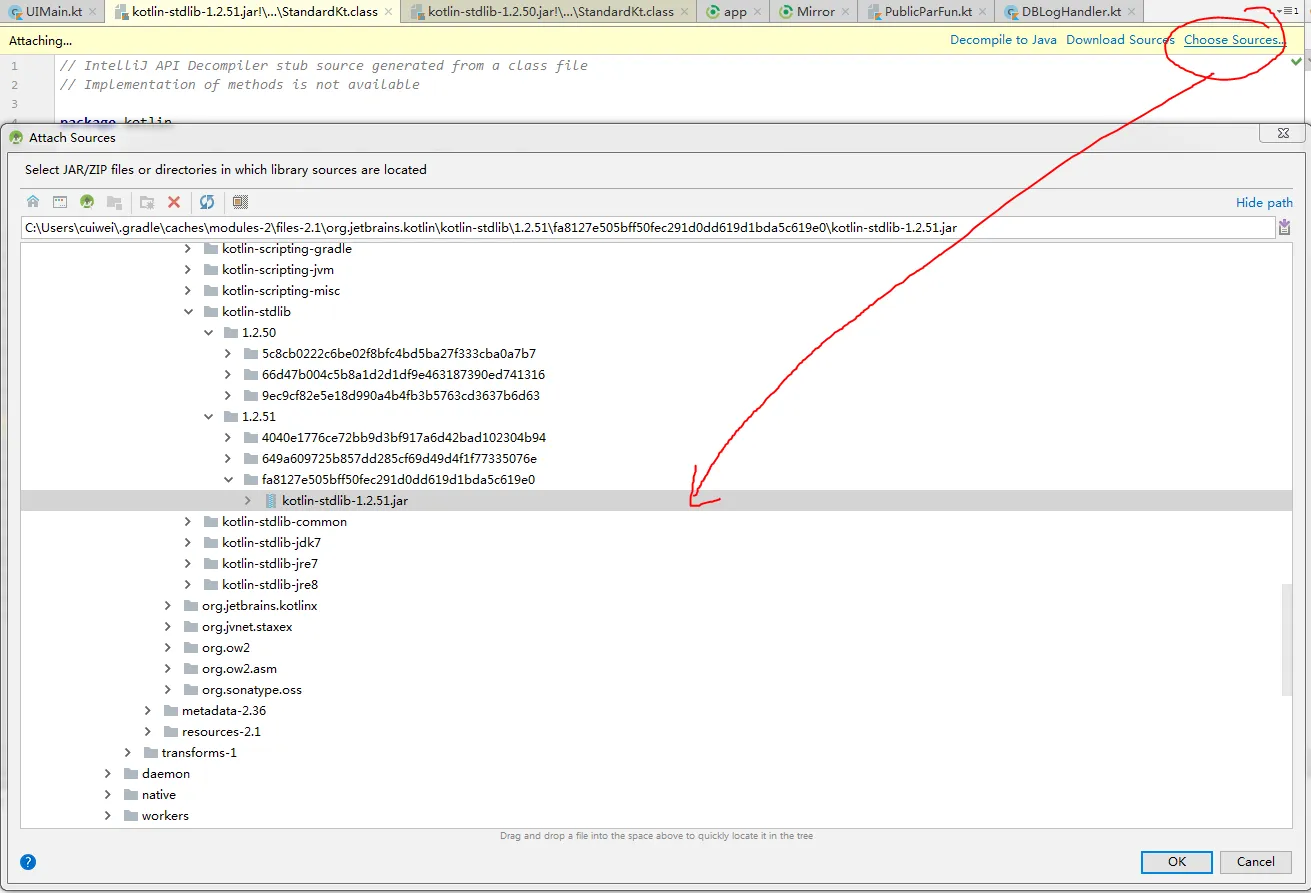Switch to the PublicParFun.kt tab
This screenshot has height=893, width=1311.
926,12
